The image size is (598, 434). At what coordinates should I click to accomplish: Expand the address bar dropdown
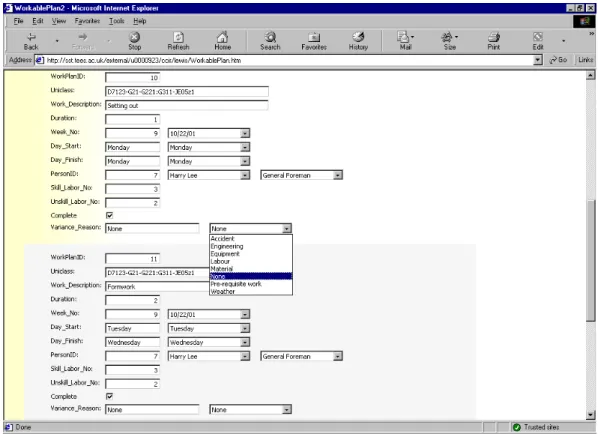(538, 60)
